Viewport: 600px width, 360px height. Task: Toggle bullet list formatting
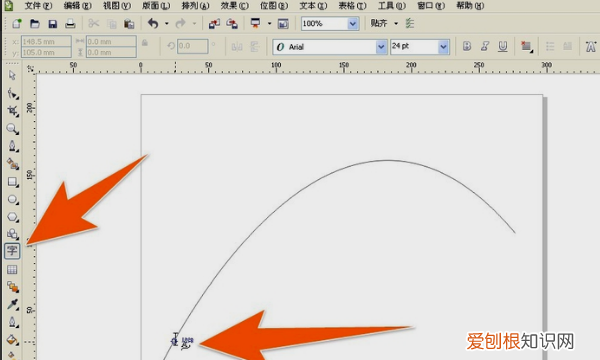tap(550, 47)
